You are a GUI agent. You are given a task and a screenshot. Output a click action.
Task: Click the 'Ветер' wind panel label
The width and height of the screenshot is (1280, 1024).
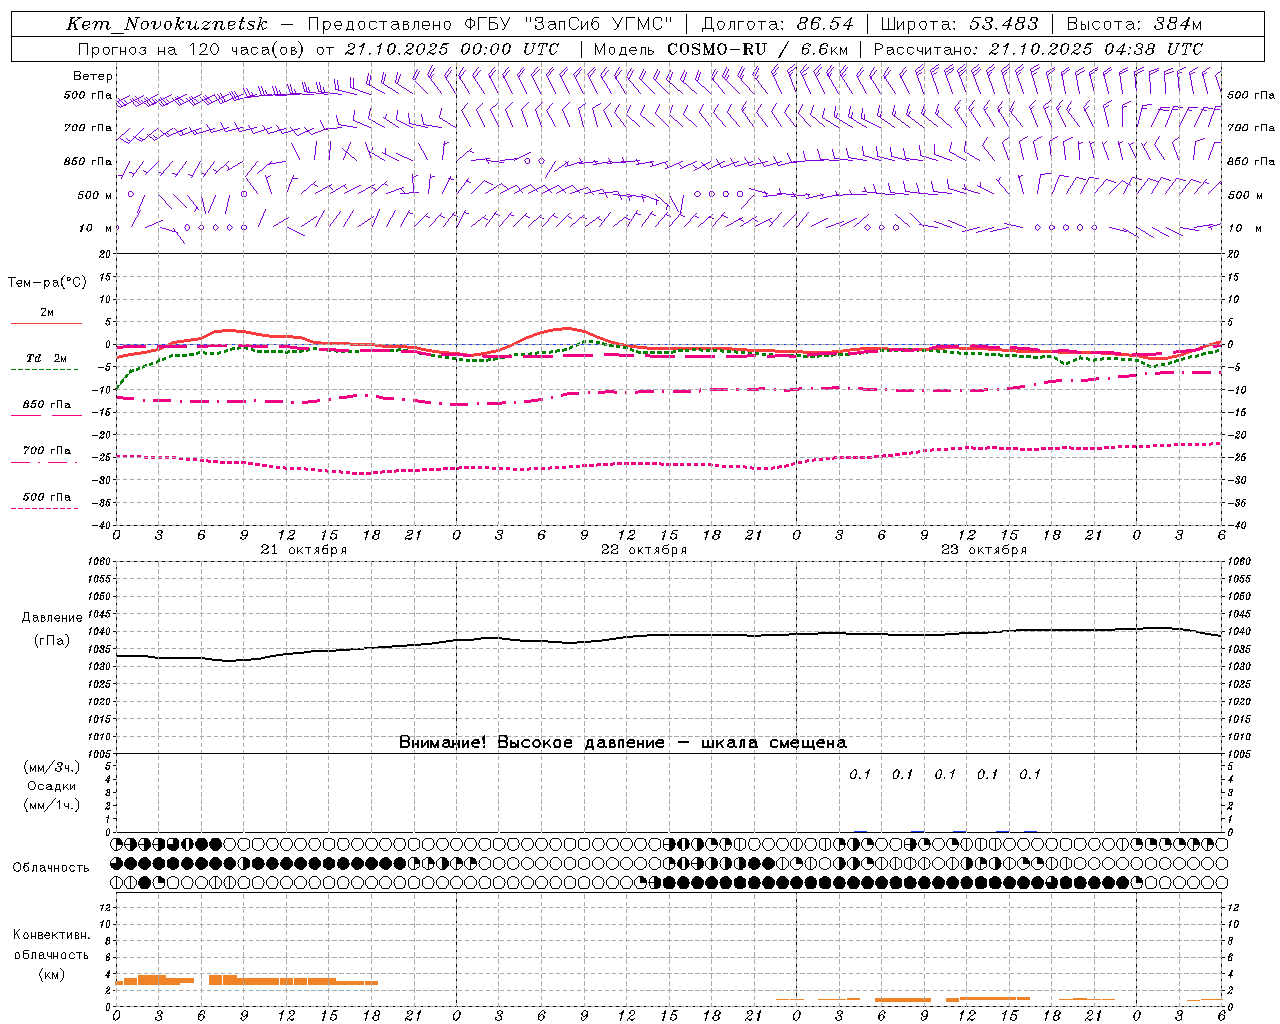[x=92, y=76]
